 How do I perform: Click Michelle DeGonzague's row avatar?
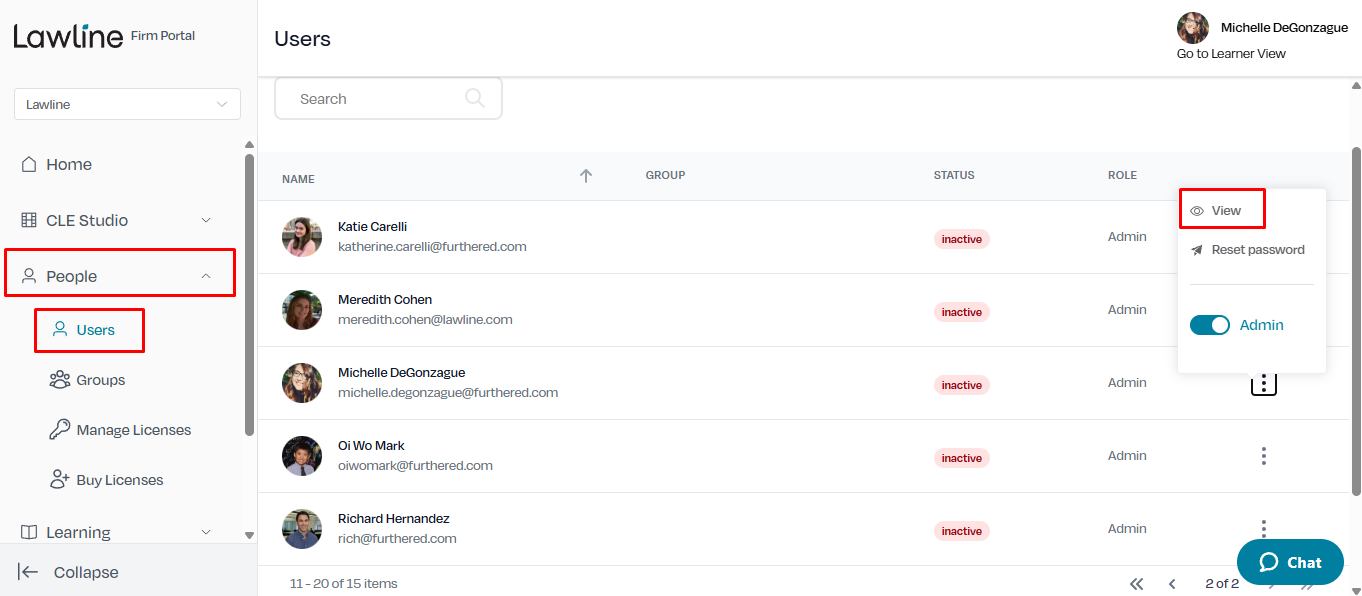(x=302, y=383)
